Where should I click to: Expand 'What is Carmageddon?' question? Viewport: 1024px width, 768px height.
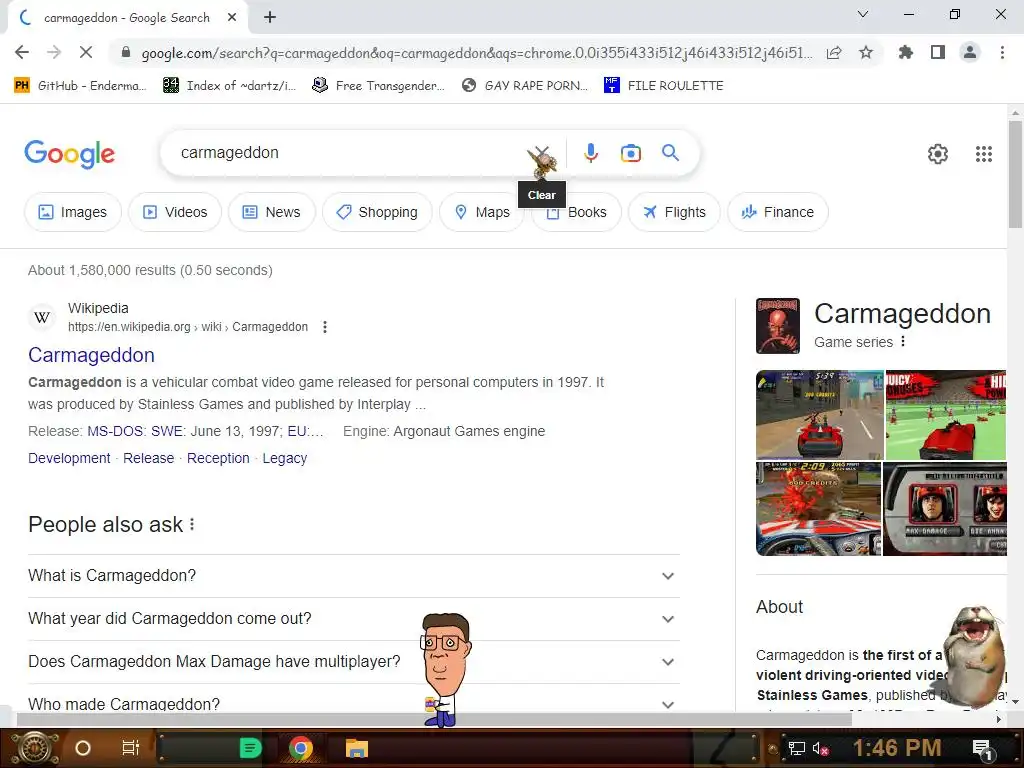(354, 576)
